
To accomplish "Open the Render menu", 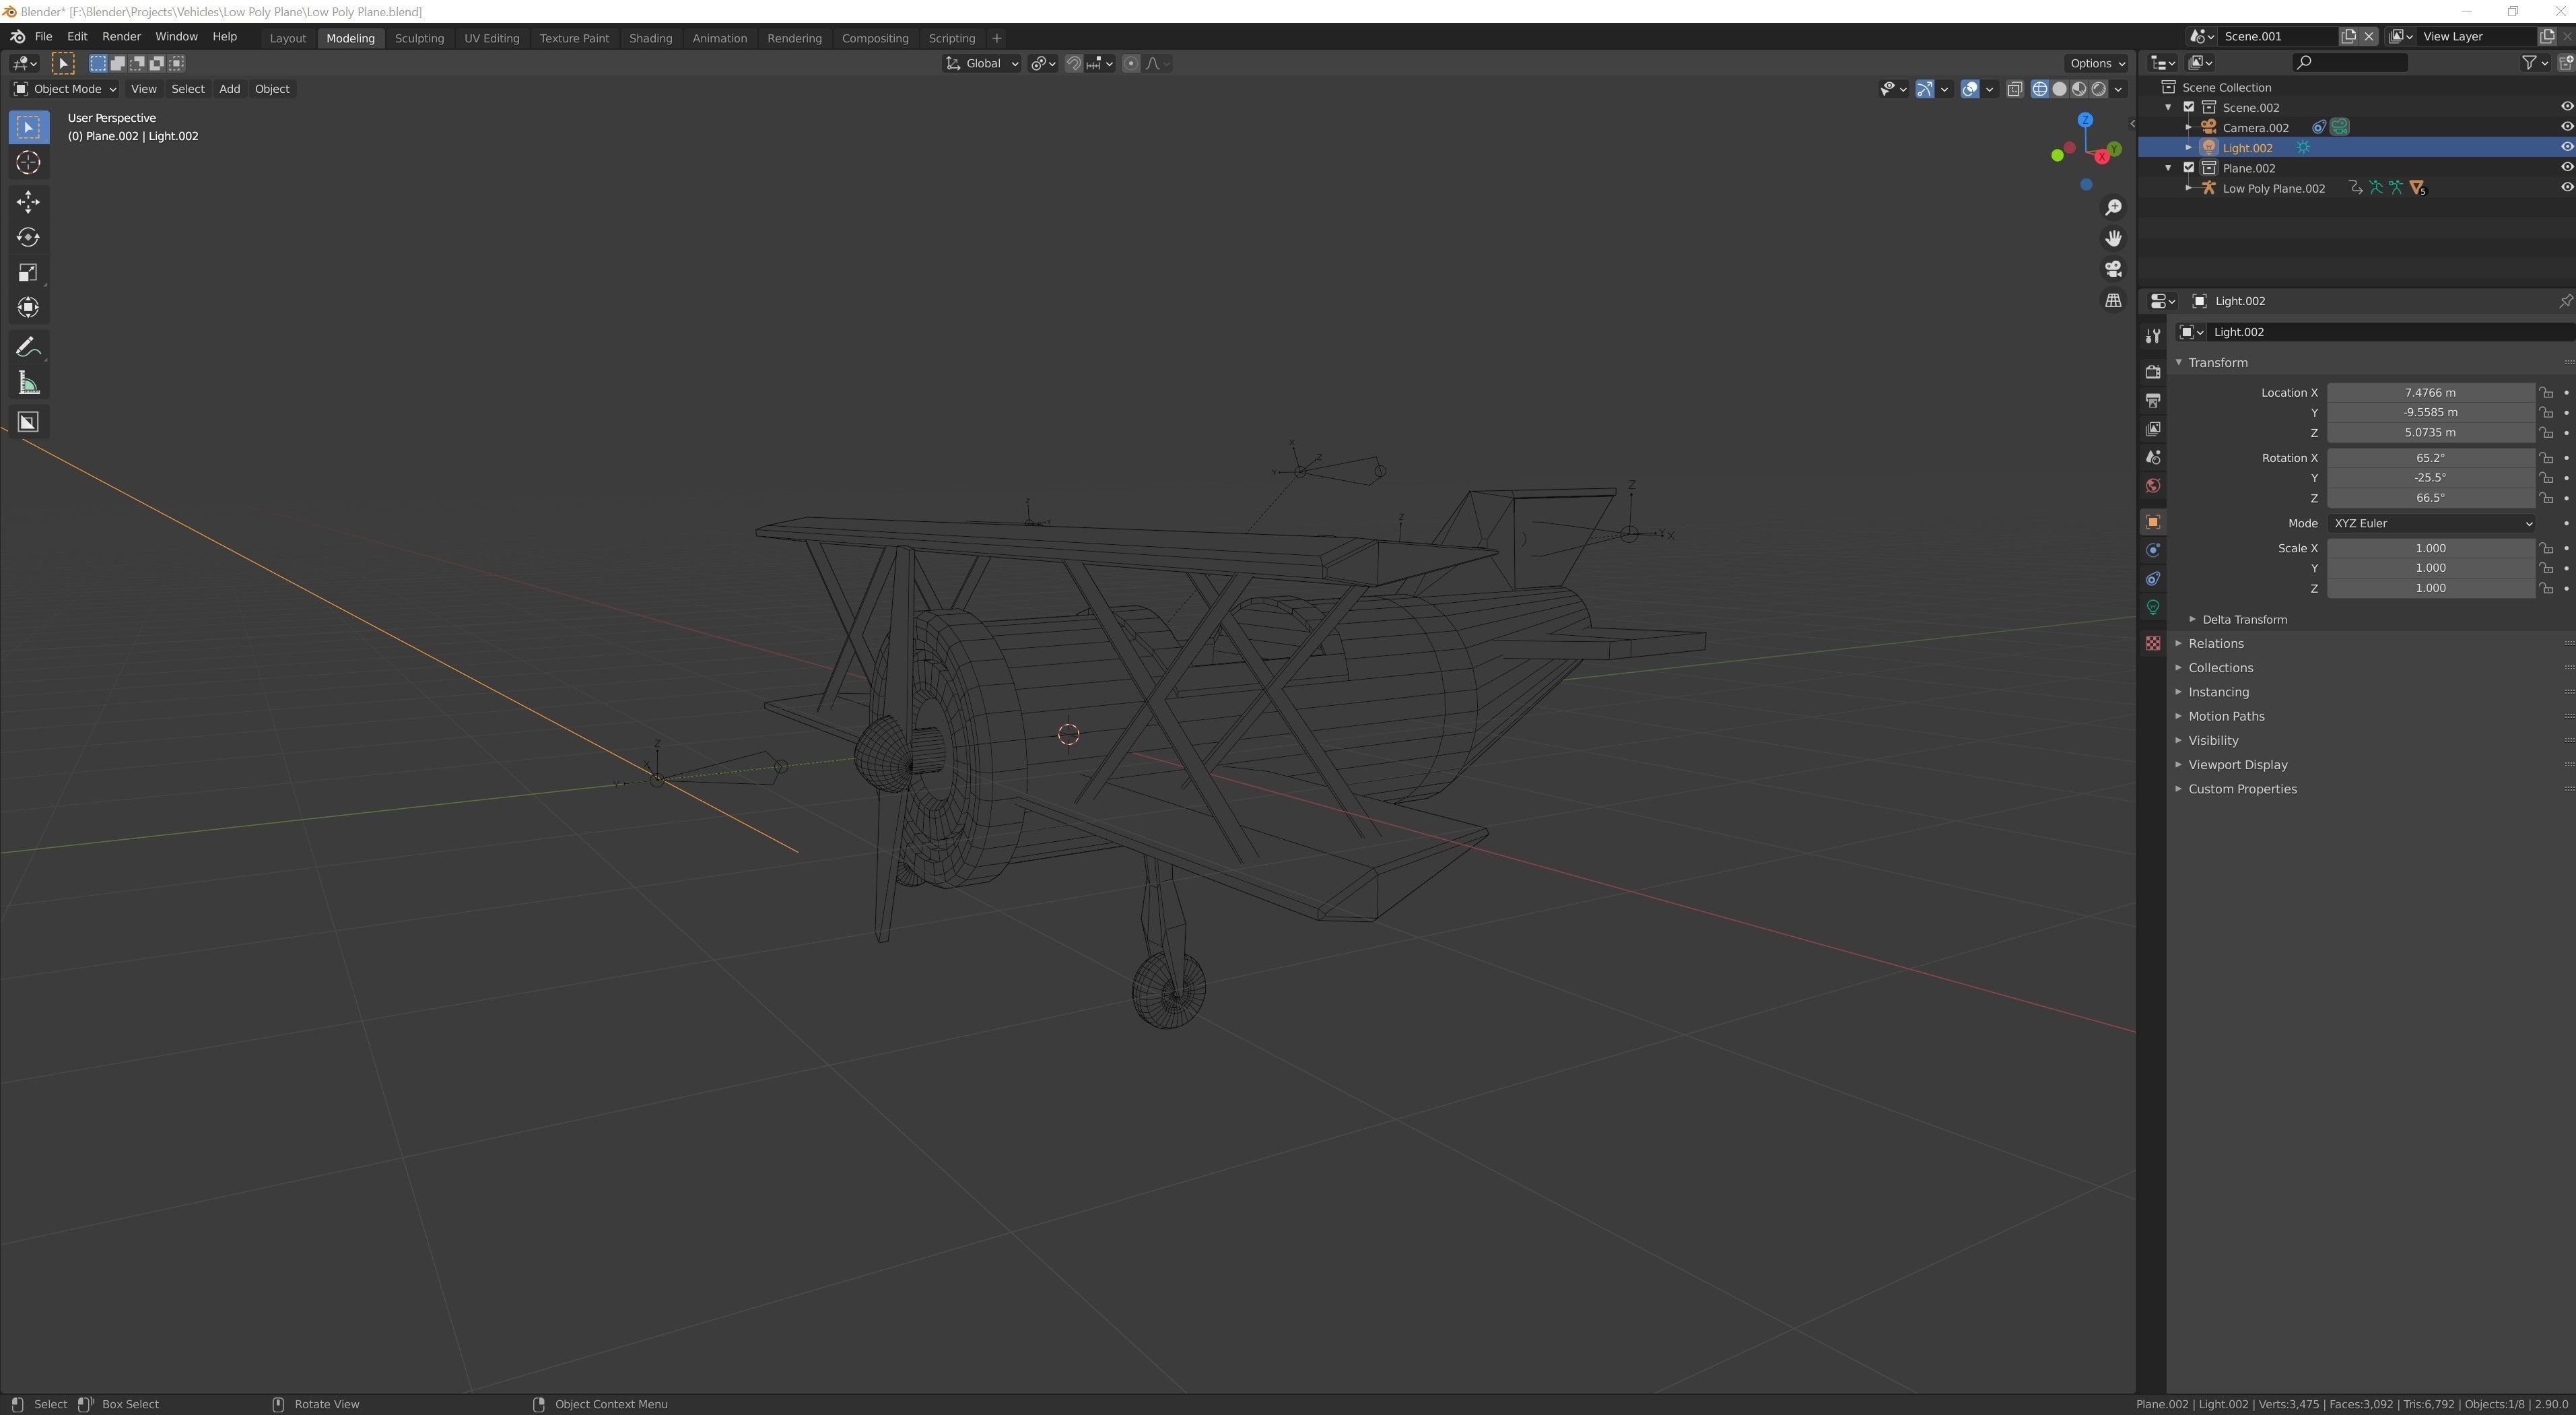I will [121, 36].
